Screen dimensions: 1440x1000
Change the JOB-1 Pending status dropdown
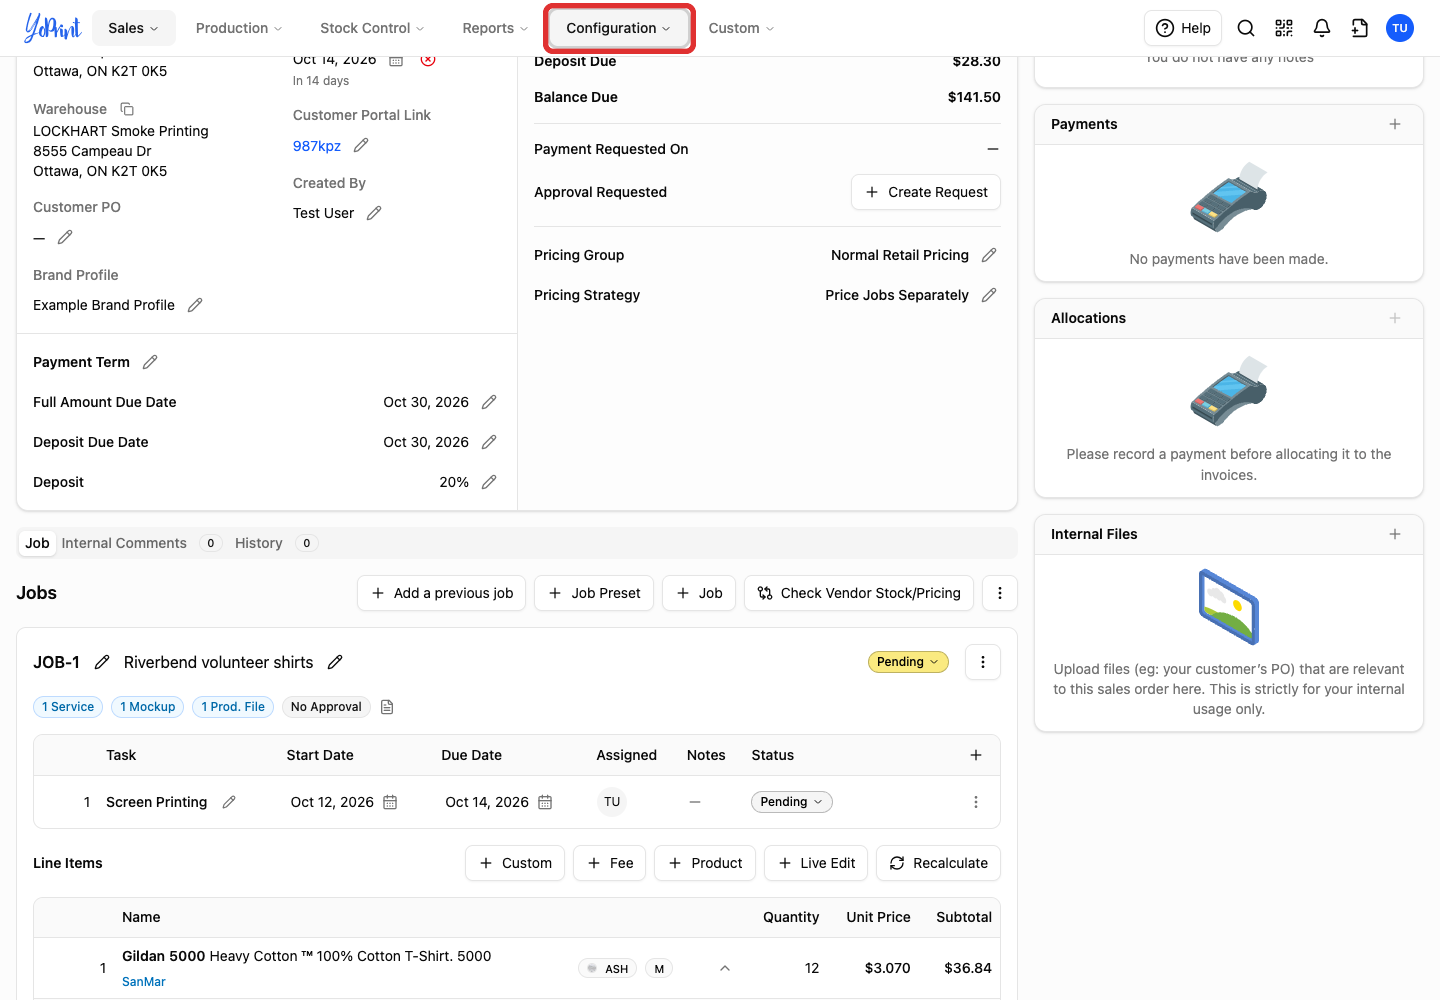(908, 662)
